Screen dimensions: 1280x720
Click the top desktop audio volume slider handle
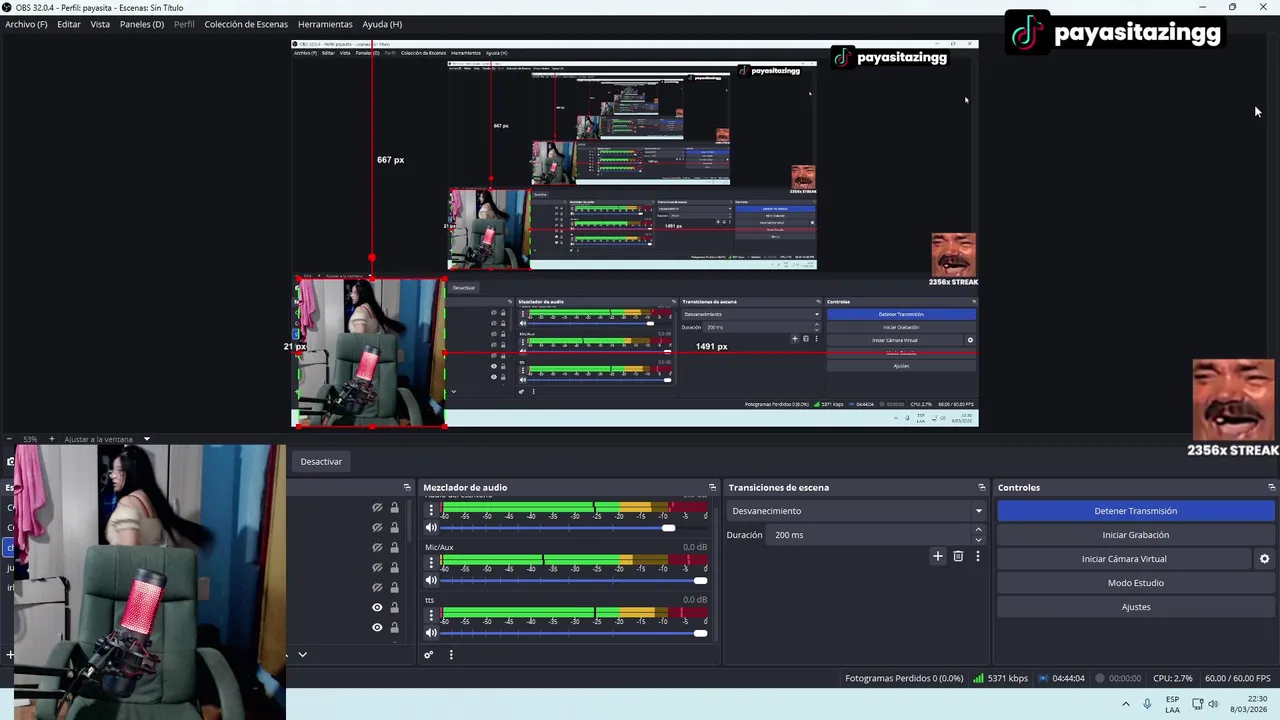pyautogui.click(x=668, y=528)
